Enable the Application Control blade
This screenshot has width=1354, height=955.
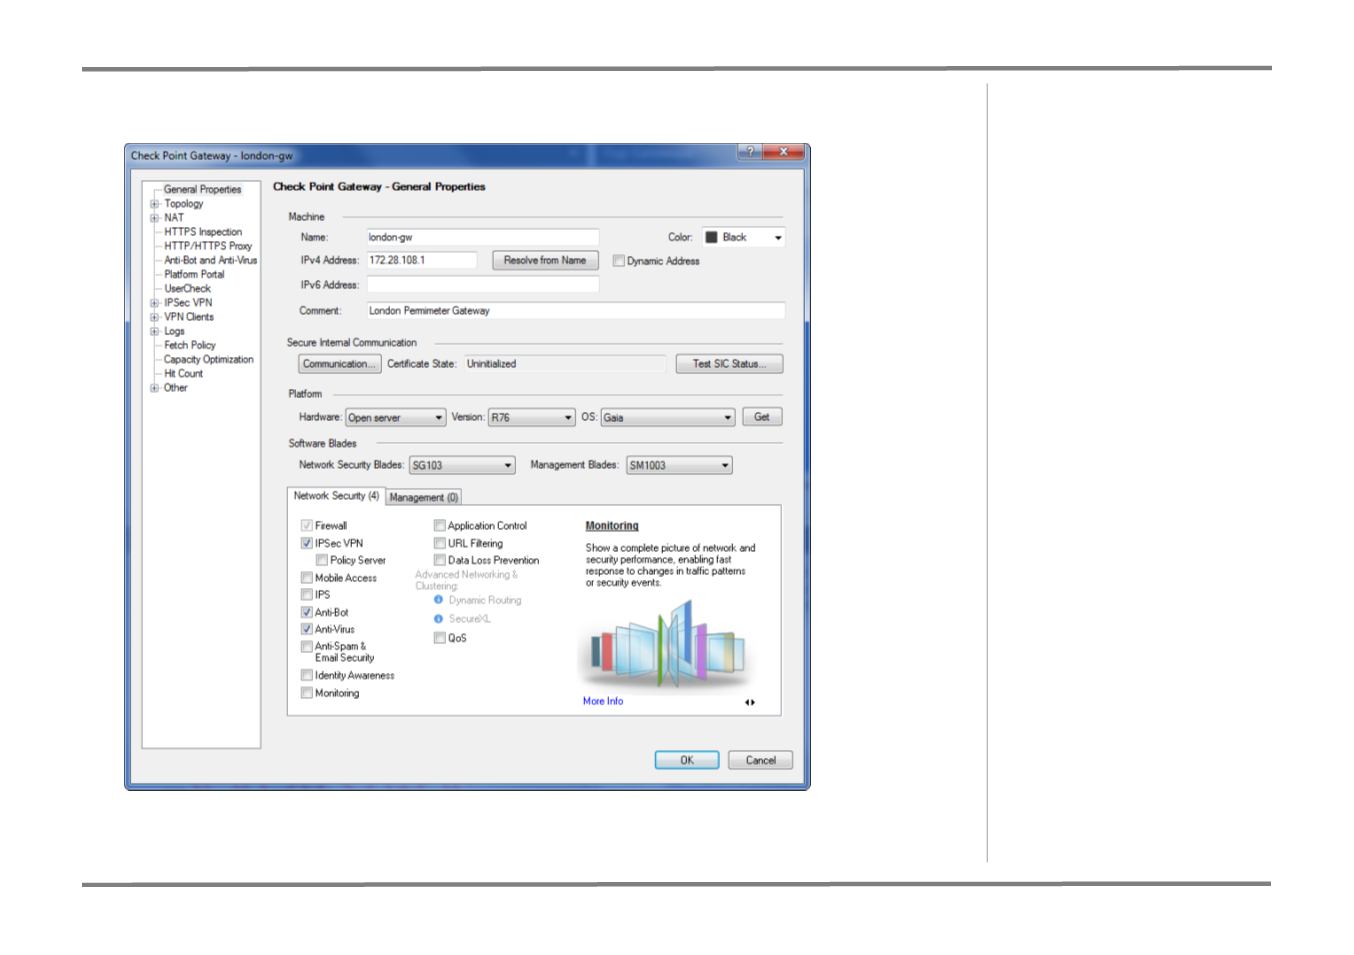(440, 526)
